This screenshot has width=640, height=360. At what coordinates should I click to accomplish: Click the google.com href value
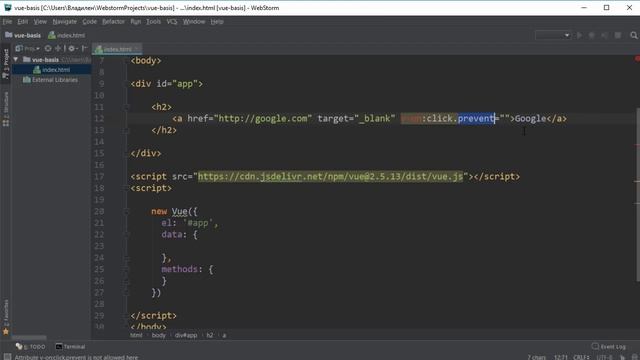pyautogui.click(x=263, y=119)
